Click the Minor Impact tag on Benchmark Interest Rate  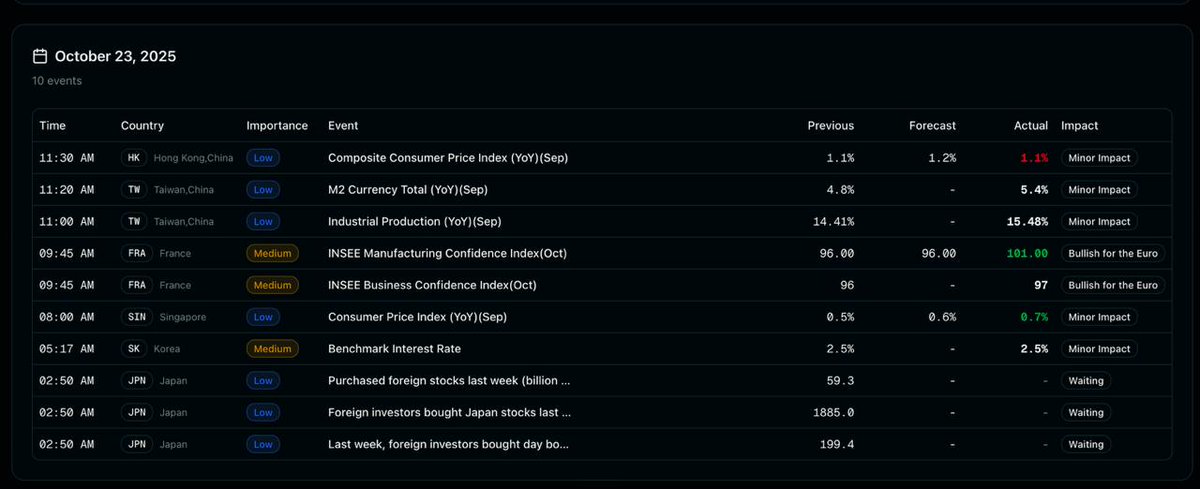(x=1099, y=349)
